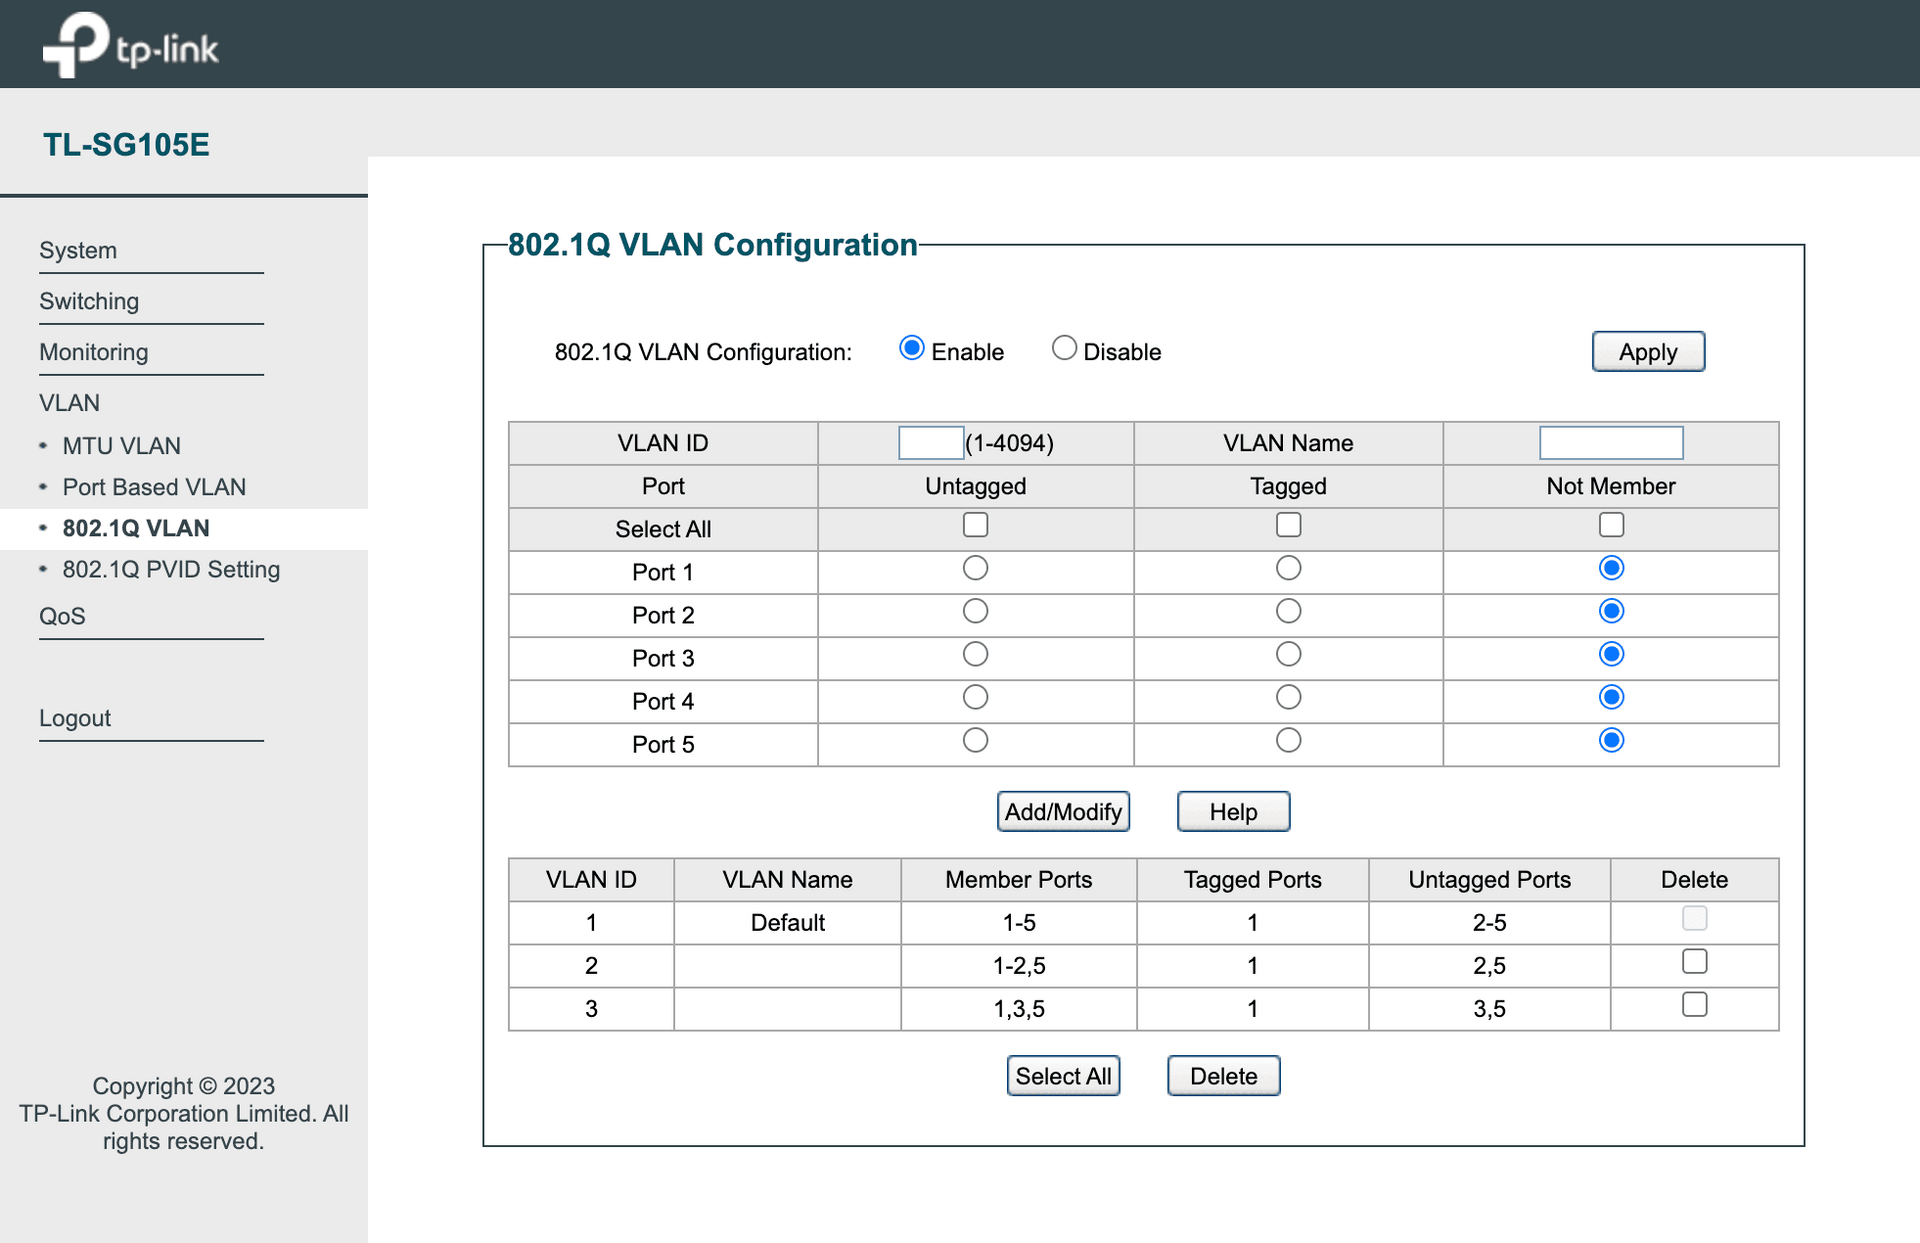1920x1243 pixels.
Task: Set Port 3 as Tagged
Action: (x=1288, y=654)
